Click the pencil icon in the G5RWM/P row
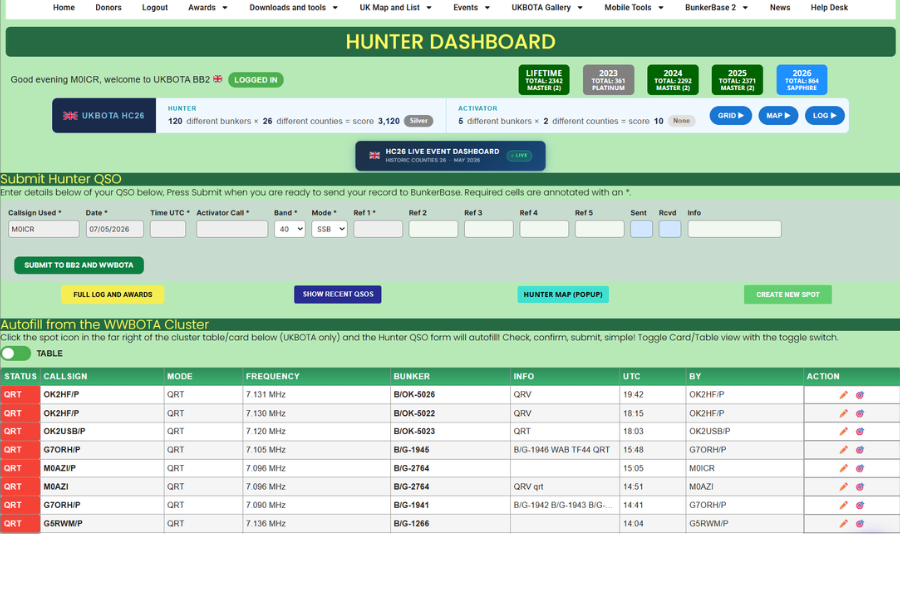This screenshot has width=900, height=600. [843, 524]
